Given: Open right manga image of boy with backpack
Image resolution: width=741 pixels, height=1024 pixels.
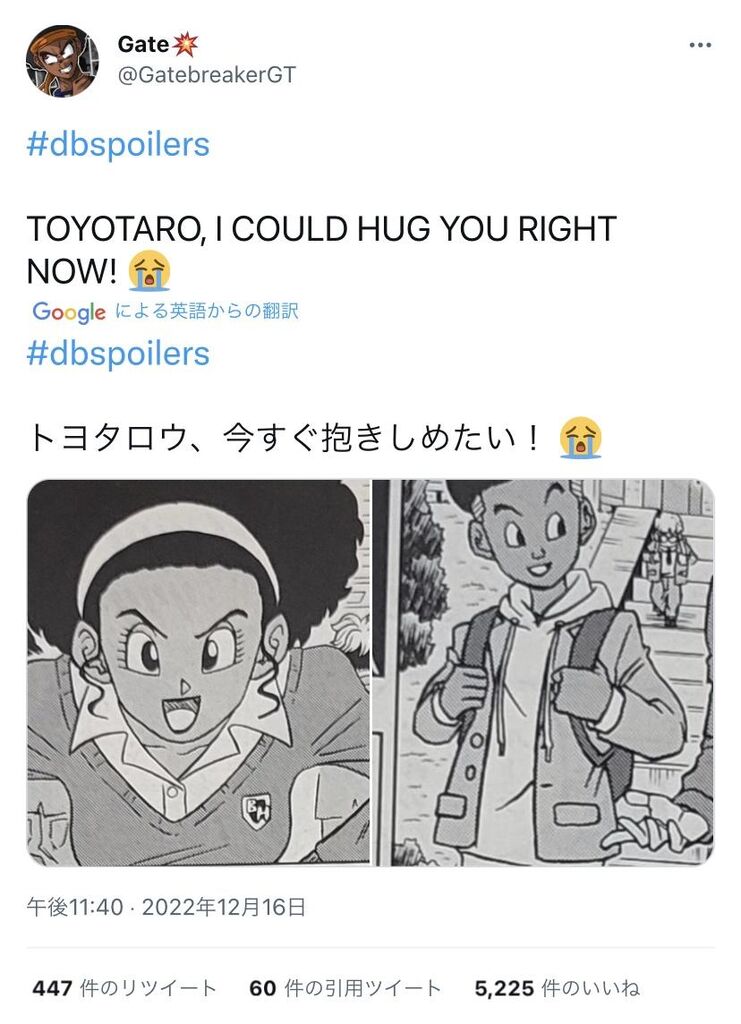Looking at the screenshot, I should coord(543,673).
